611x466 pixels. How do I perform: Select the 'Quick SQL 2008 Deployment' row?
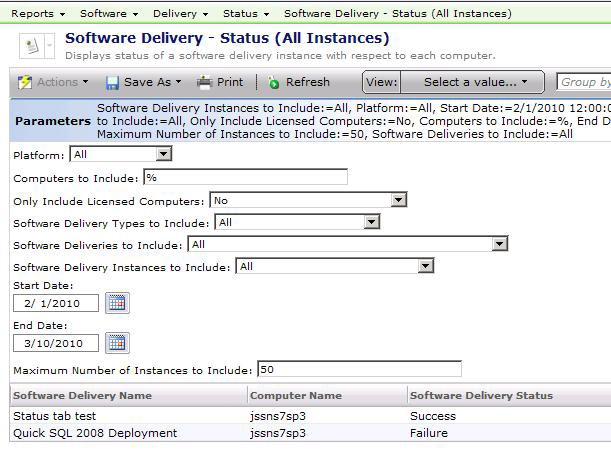tap(310, 433)
